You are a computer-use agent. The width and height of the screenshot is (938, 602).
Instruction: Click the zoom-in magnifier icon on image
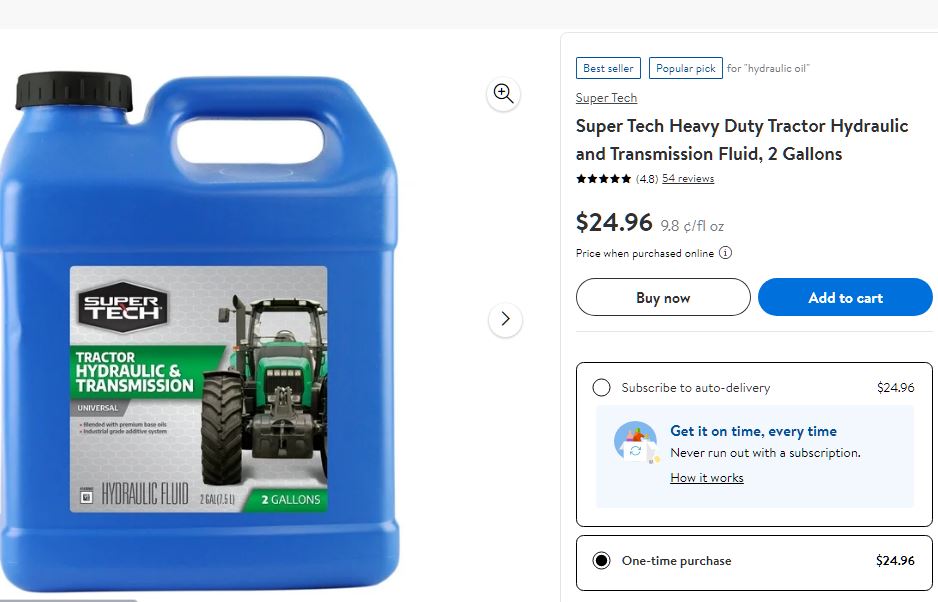[503, 94]
